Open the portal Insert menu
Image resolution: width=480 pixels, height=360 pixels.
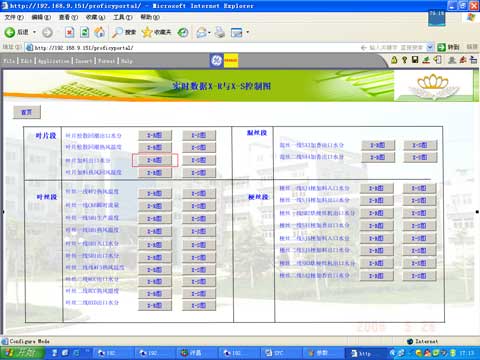click(83, 61)
